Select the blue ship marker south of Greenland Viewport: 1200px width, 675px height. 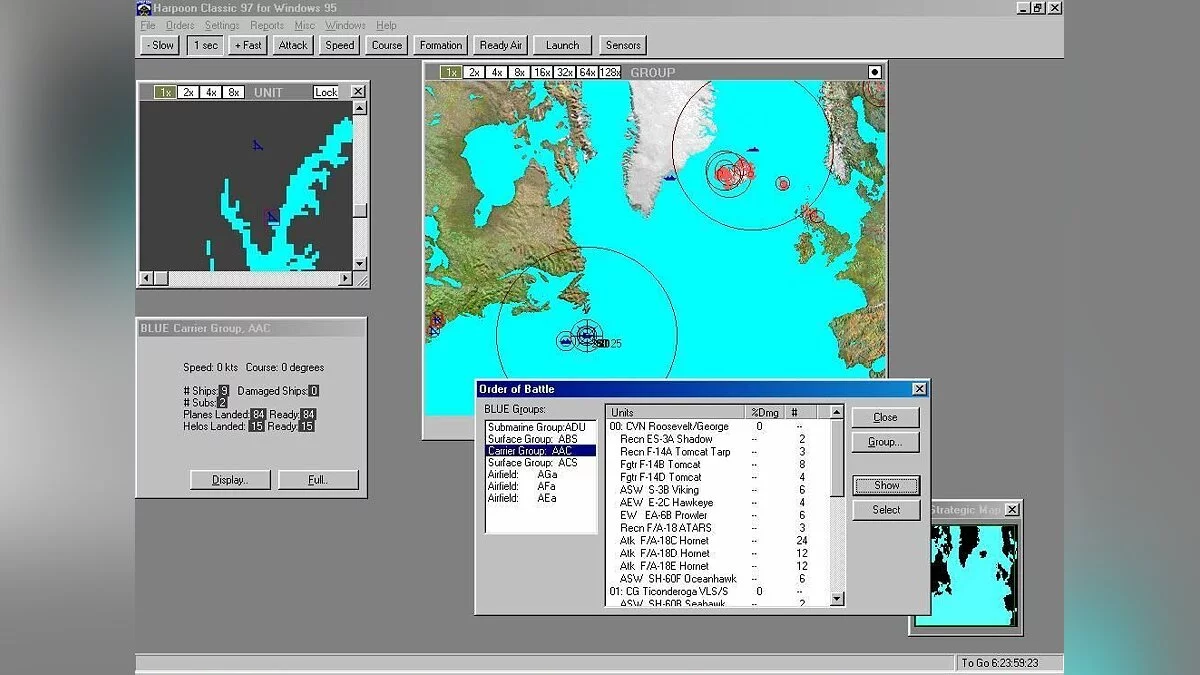(670, 178)
